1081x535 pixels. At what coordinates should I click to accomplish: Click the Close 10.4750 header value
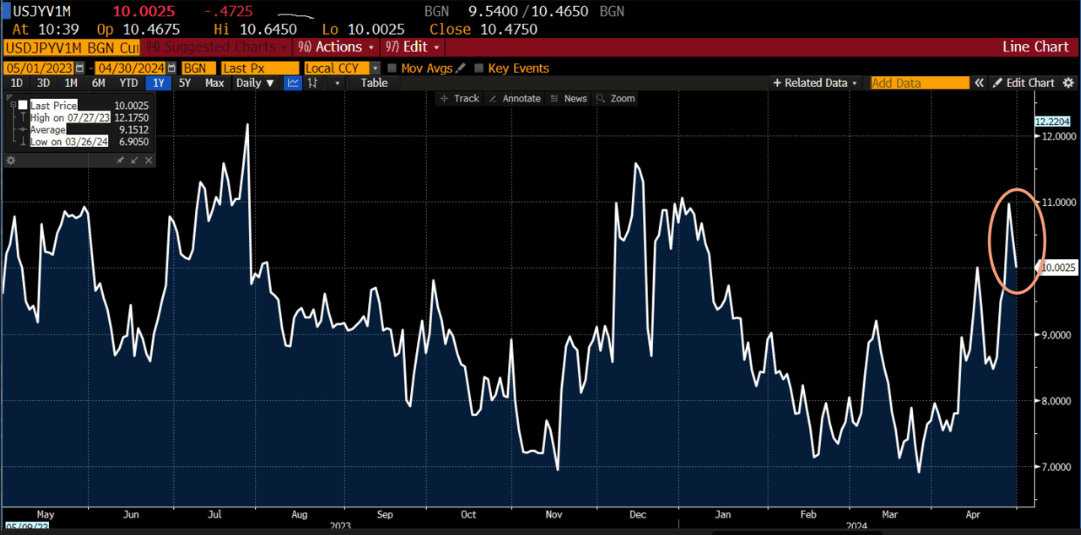[x=482, y=30]
